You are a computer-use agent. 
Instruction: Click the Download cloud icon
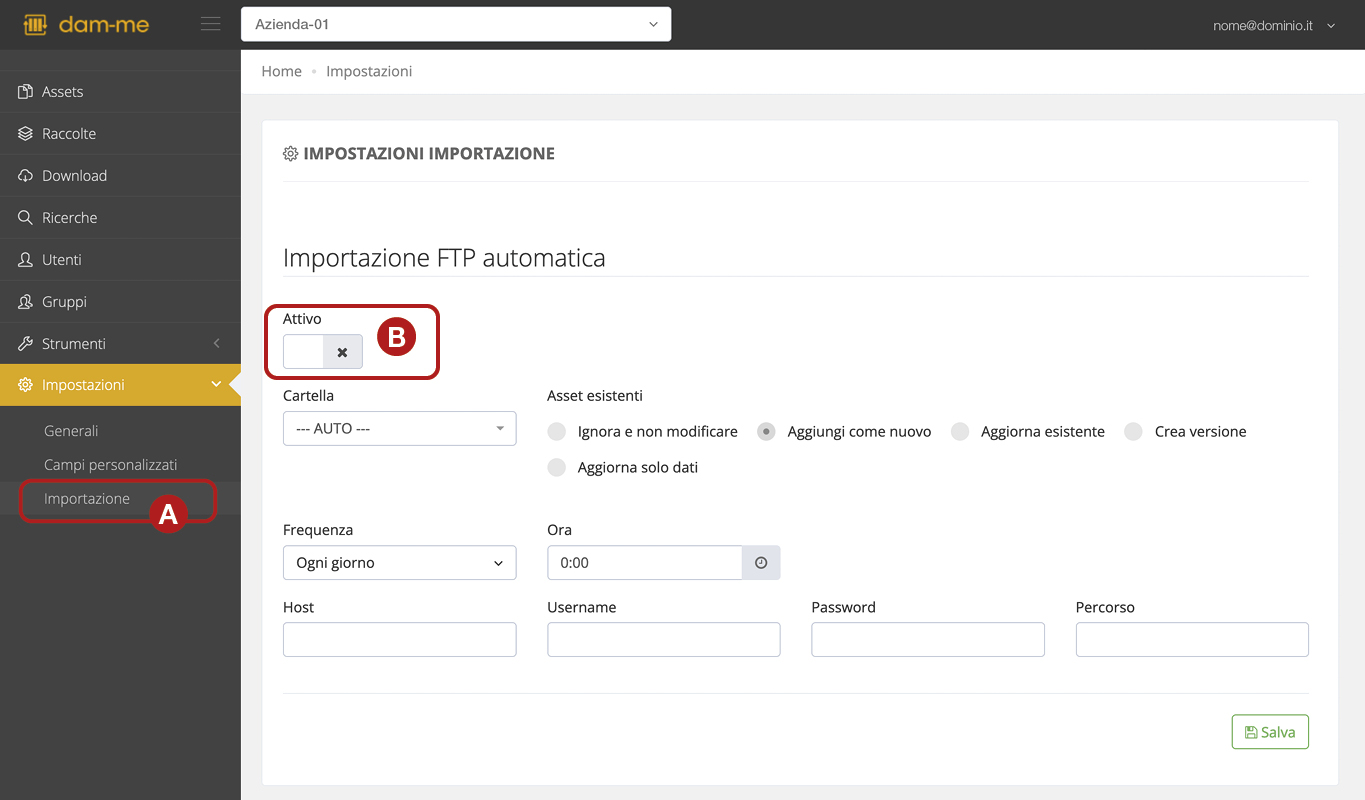26,176
